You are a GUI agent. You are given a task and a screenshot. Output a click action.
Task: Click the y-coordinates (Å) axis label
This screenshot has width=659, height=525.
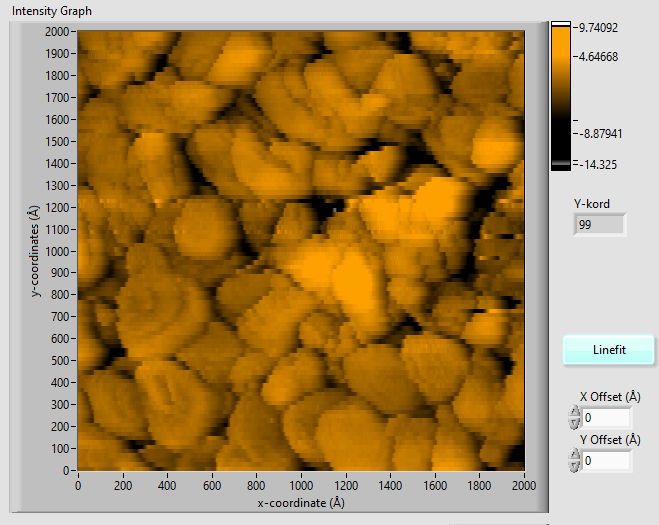click(x=33, y=251)
